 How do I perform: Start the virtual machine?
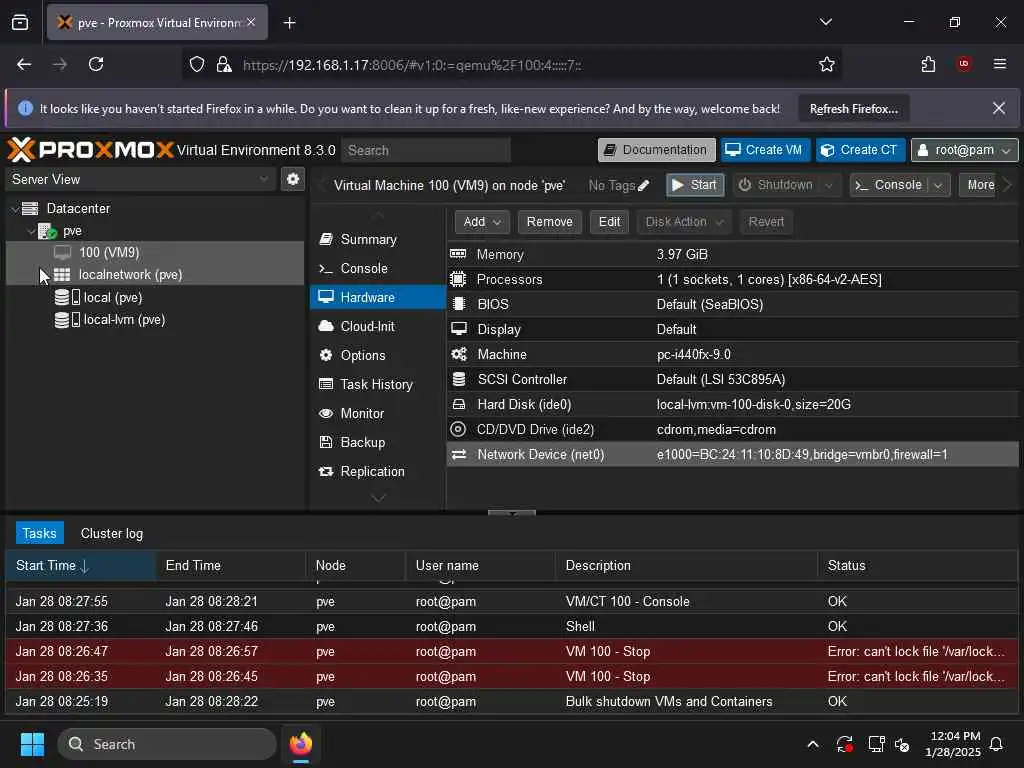tap(695, 185)
